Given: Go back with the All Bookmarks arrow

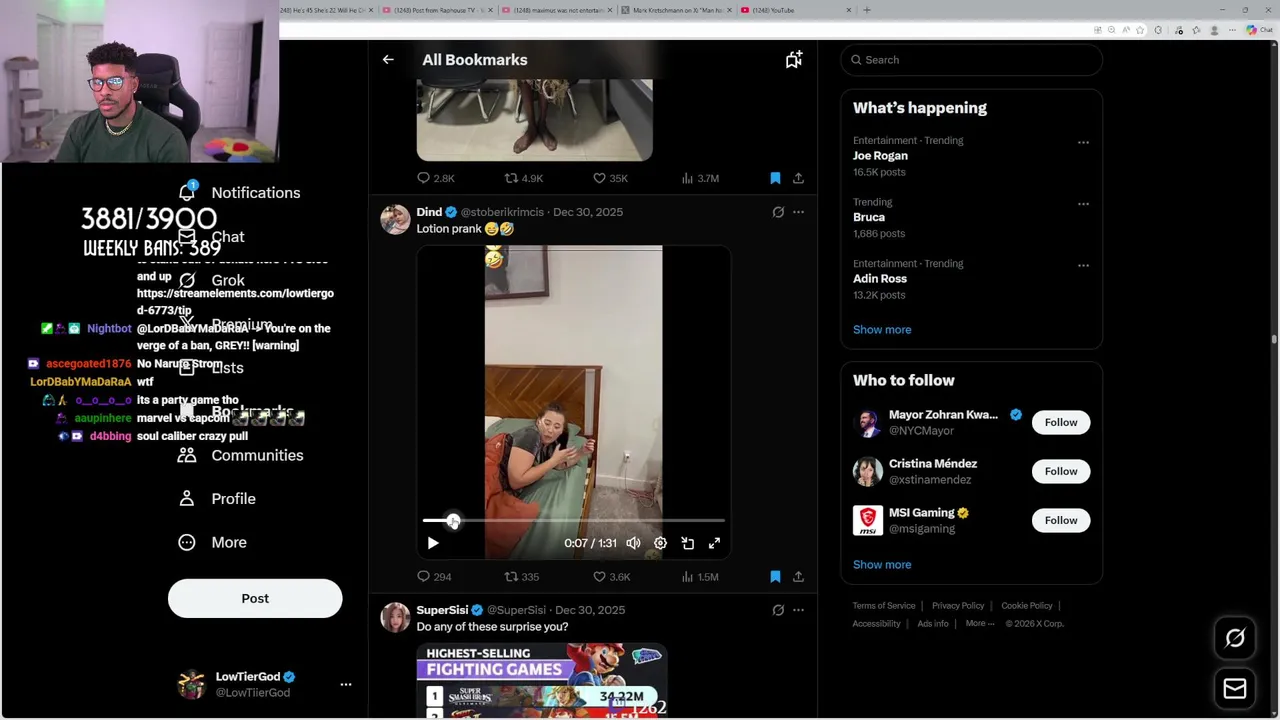Looking at the screenshot, I should 388,60.
